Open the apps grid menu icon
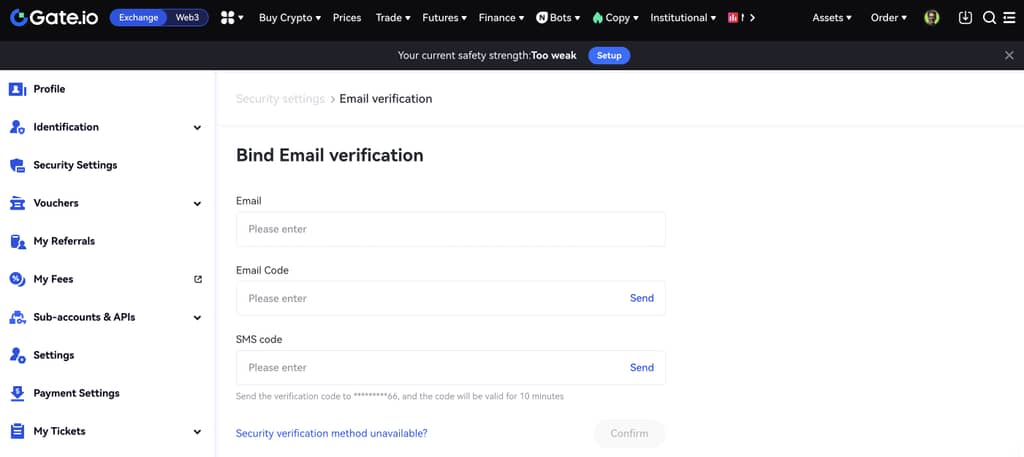 coord(228,18)
